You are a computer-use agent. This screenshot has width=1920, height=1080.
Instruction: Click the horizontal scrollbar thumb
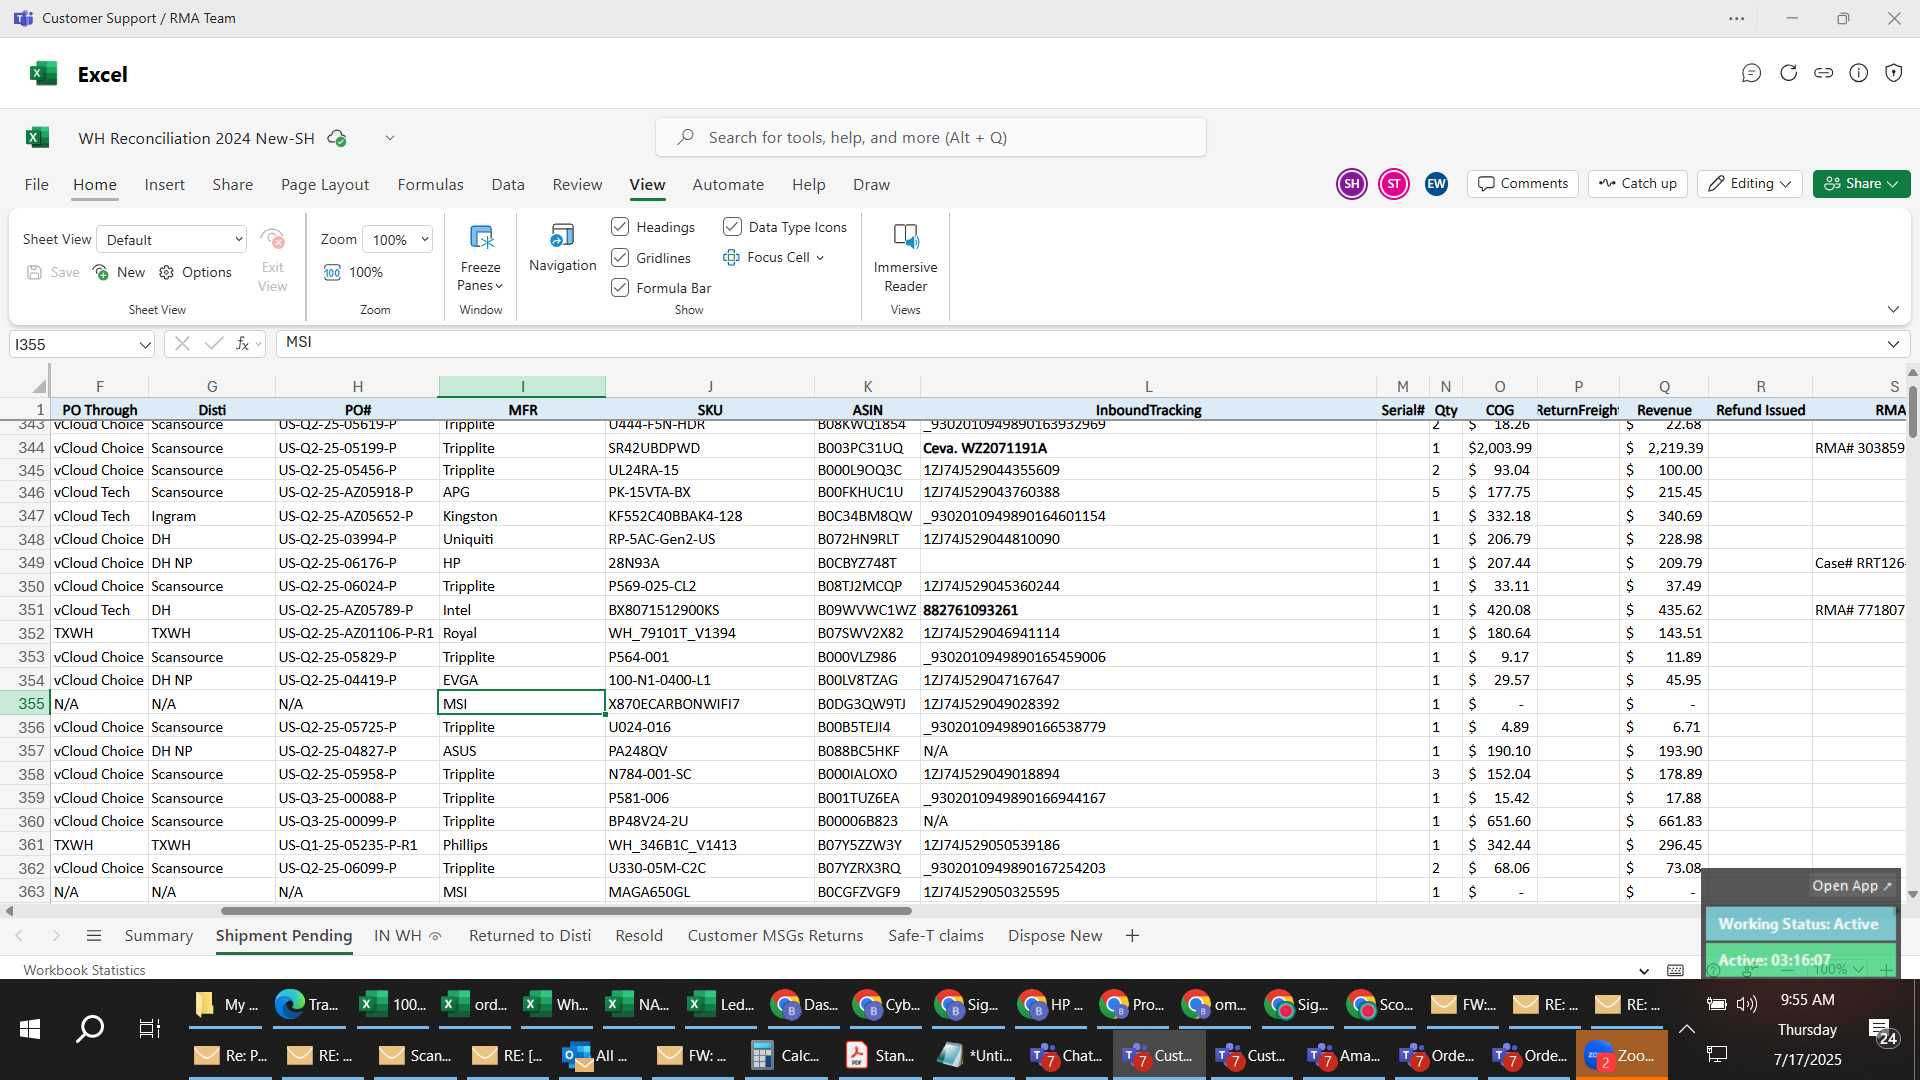[x=566, y=911]
